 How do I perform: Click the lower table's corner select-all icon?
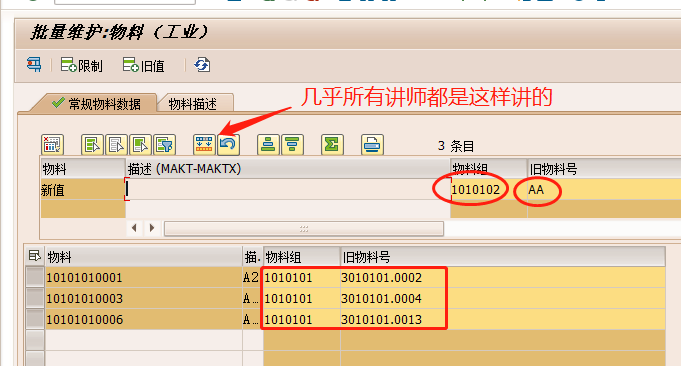coord(34,256)
